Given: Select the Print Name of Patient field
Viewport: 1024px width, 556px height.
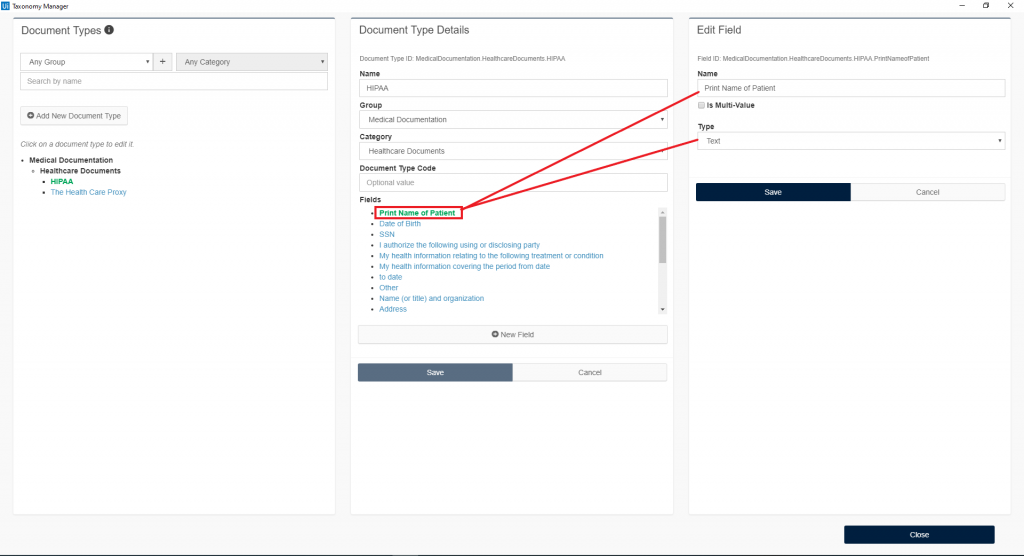Looking at the screenshot, I should coord(417,213).
